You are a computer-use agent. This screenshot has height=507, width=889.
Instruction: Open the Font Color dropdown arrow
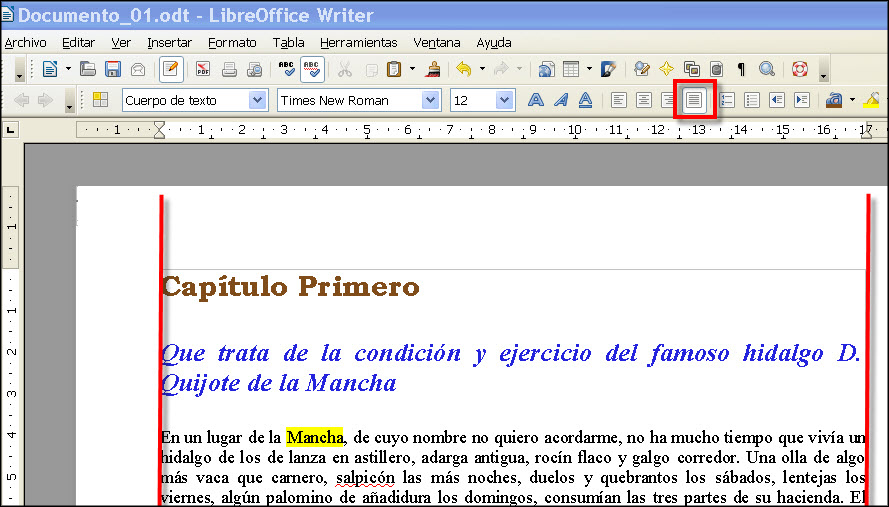(x=852, y=100)
